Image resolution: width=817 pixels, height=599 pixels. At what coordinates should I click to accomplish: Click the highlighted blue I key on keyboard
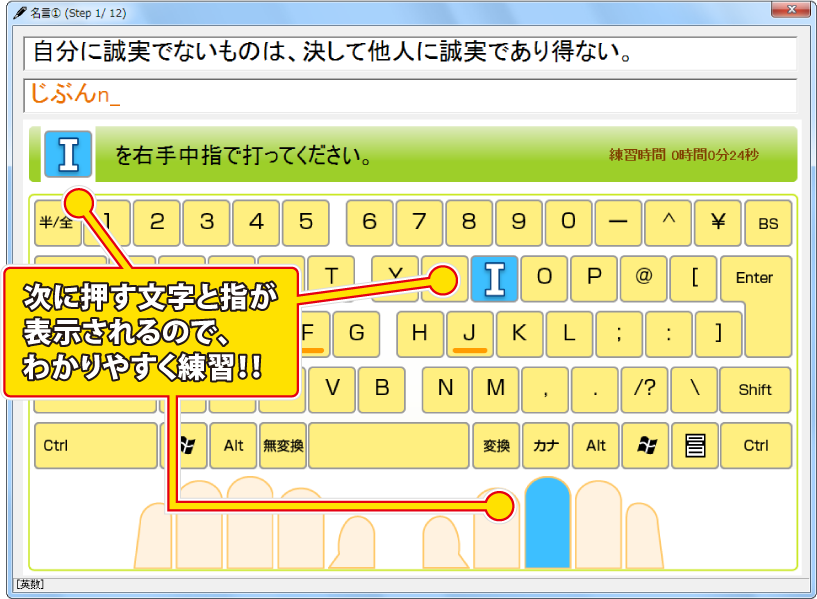point(494,279)
